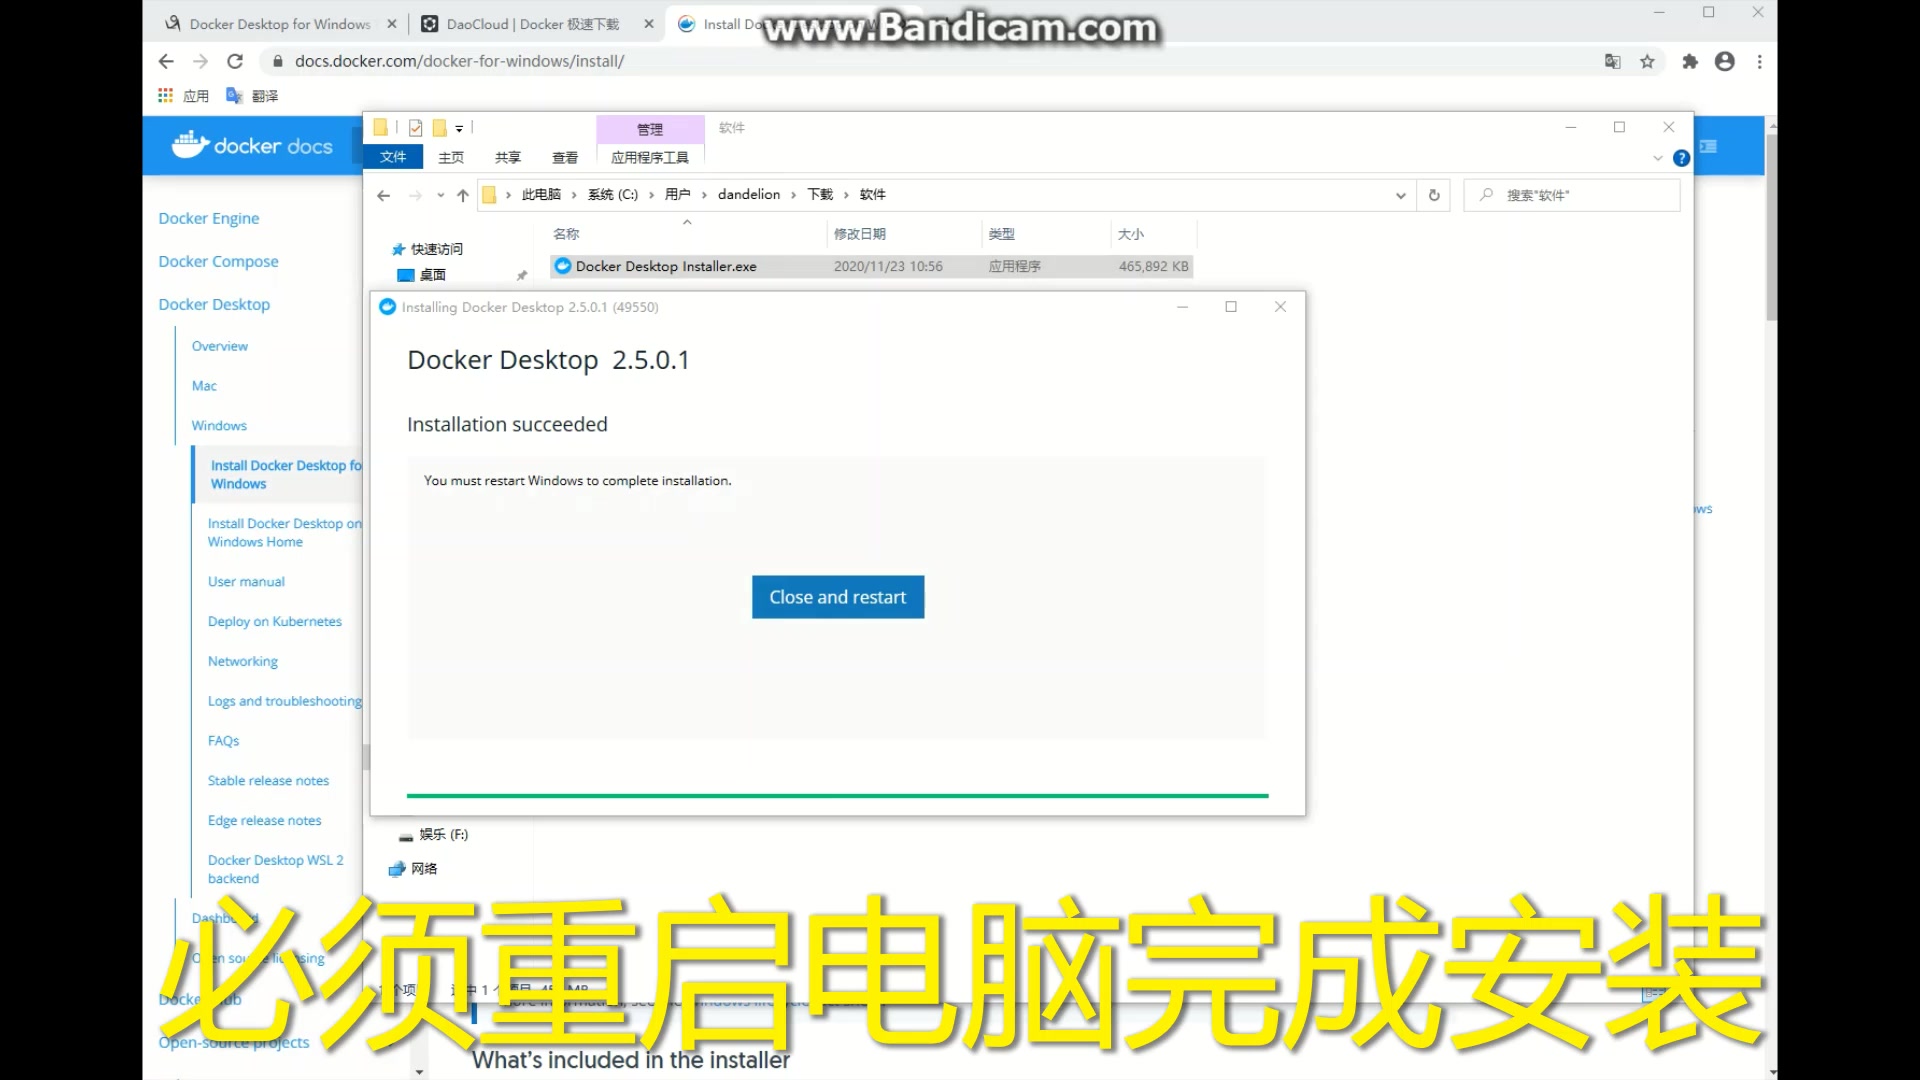Image resolution: width=1920 pixels, height=1080 pixels.
Task: Open the 主页 ribbon tab
Action: click(451, 158)
